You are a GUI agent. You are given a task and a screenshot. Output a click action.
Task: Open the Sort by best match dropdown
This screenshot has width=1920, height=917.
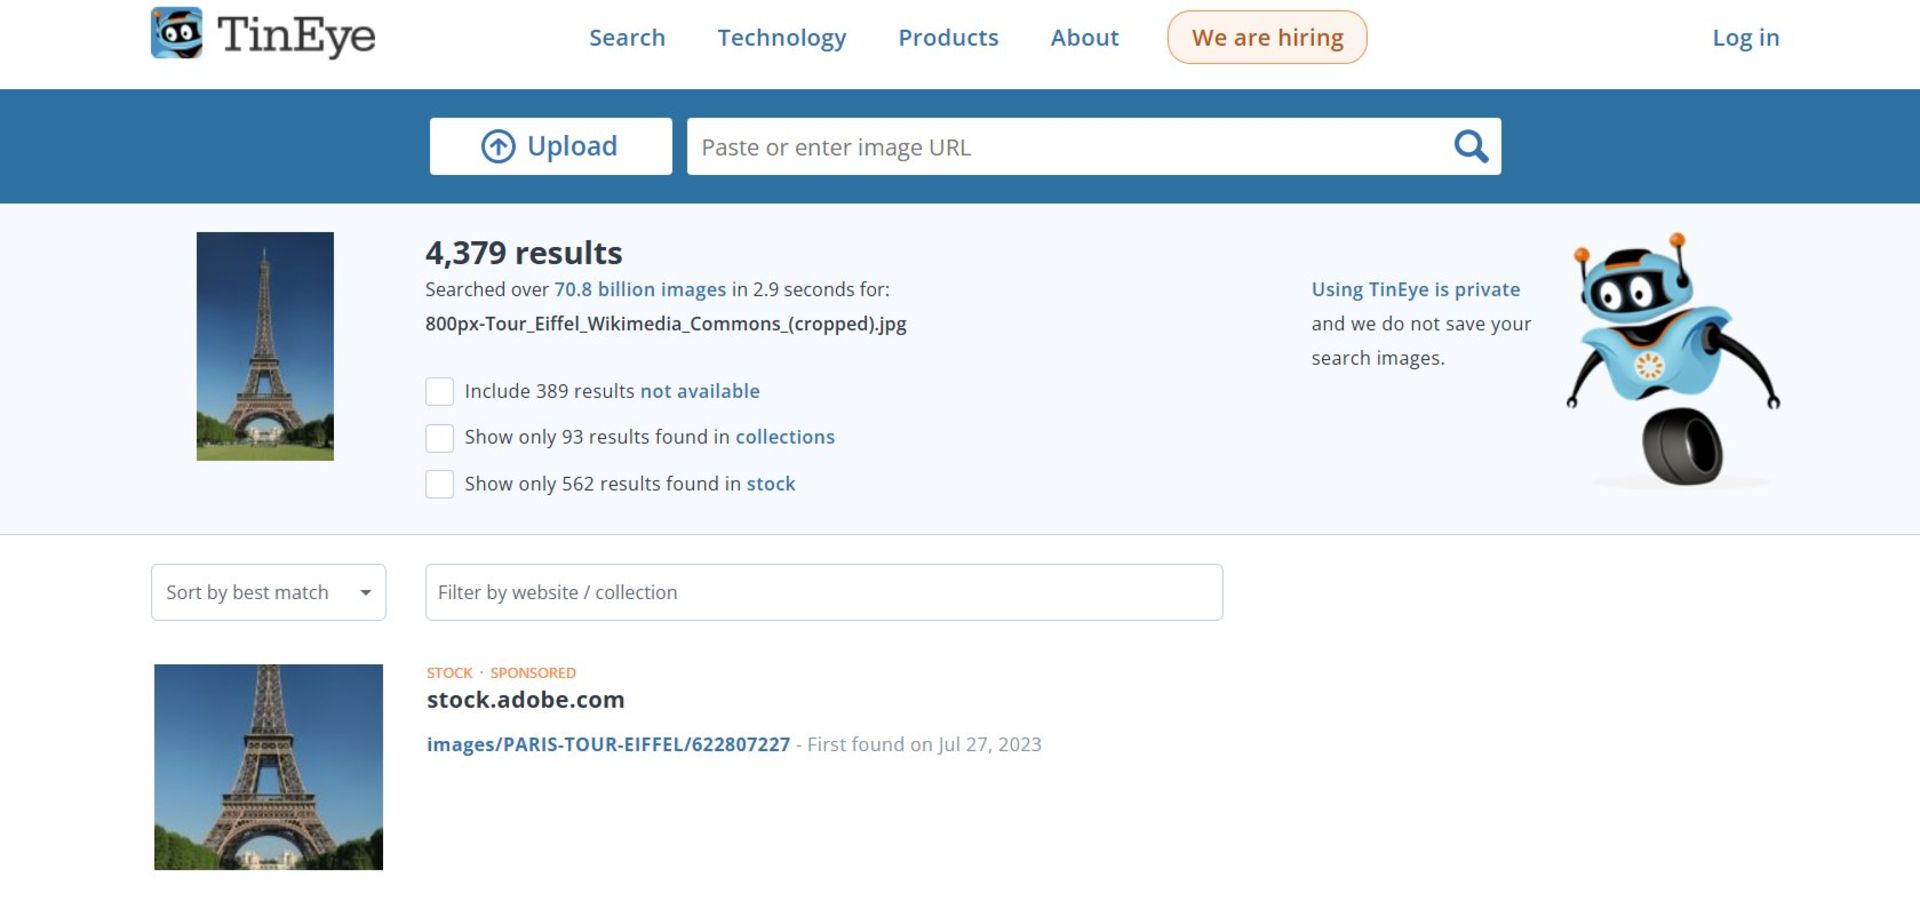(267, 592)
